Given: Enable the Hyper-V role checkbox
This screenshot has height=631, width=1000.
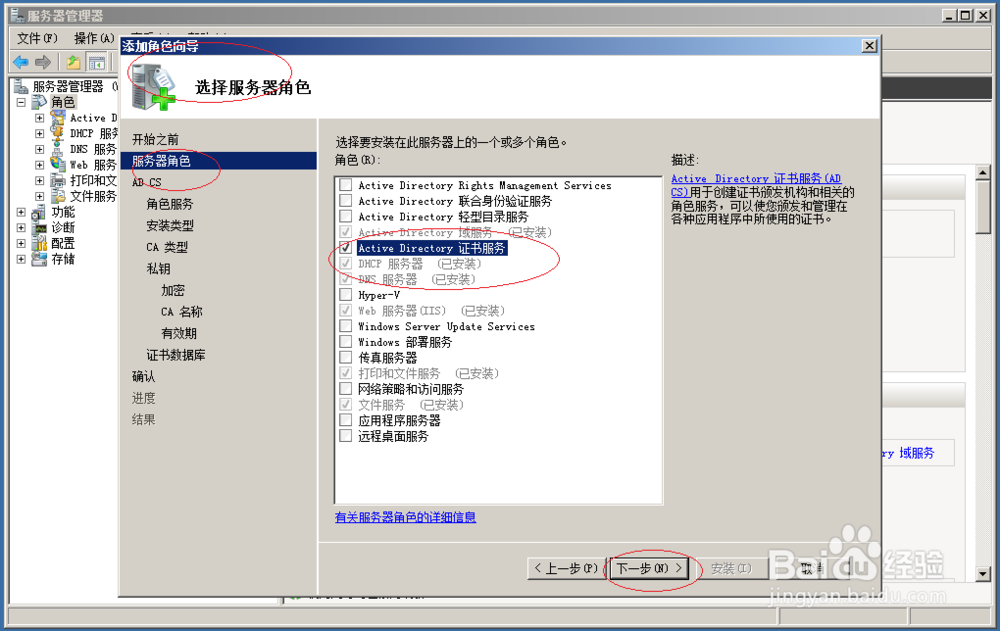Looking at the screenshot, I should point(346,295).
